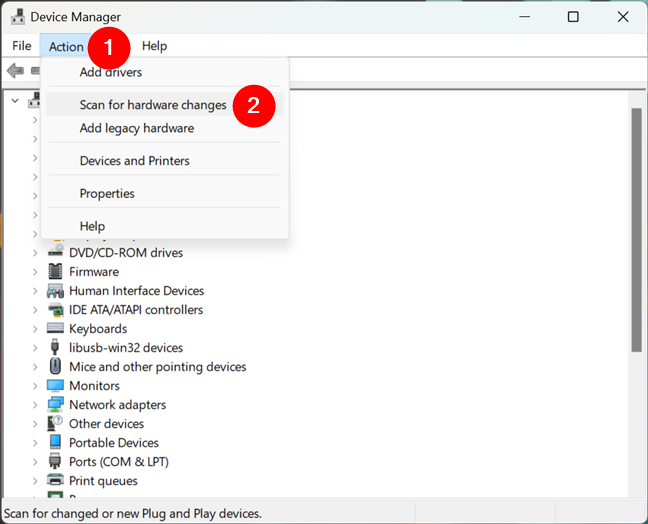Maximize the Device Manager window
The height and width of the screenshot is (524, 648).
click(573, 17)
